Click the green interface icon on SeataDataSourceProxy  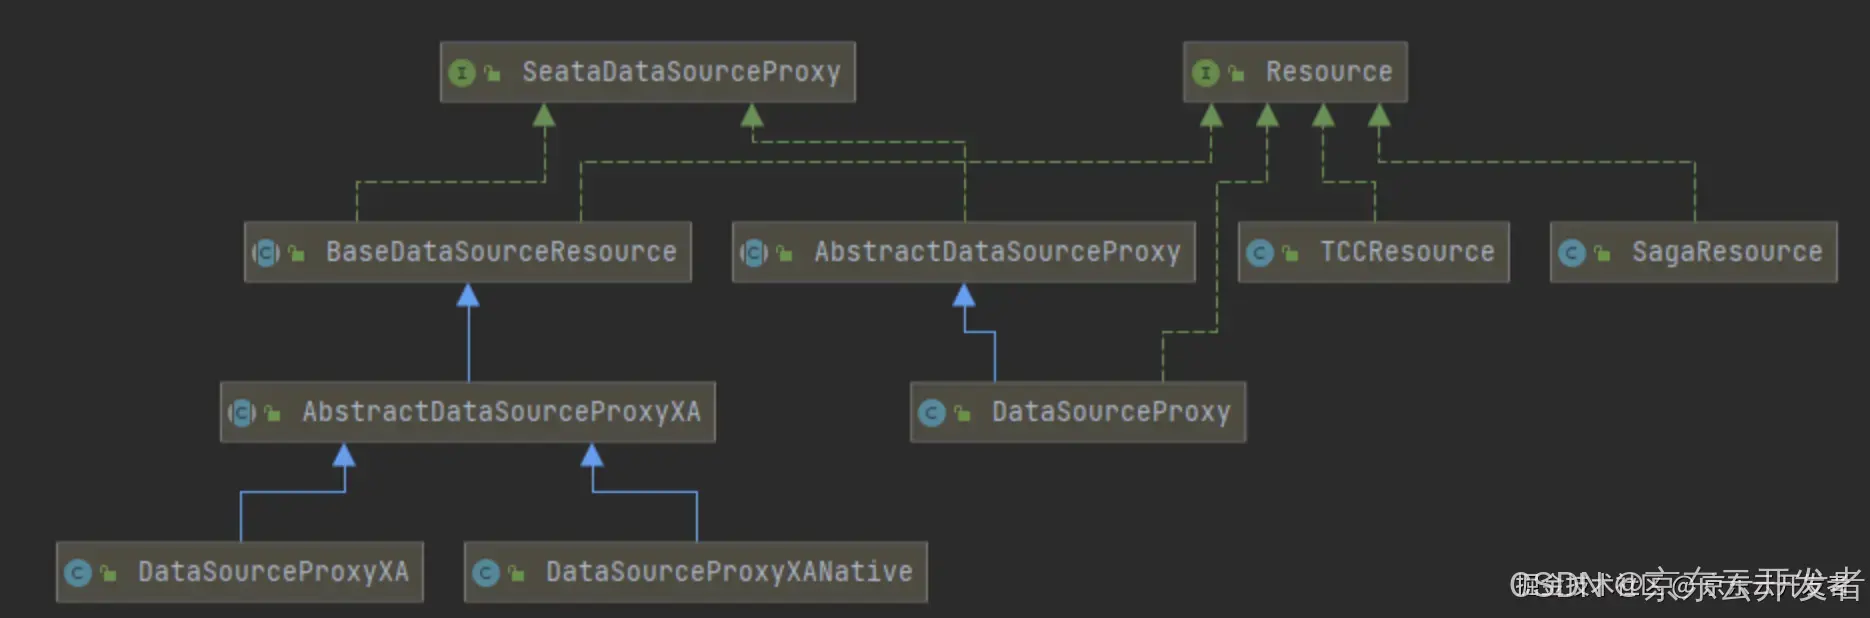pos(462,73)
